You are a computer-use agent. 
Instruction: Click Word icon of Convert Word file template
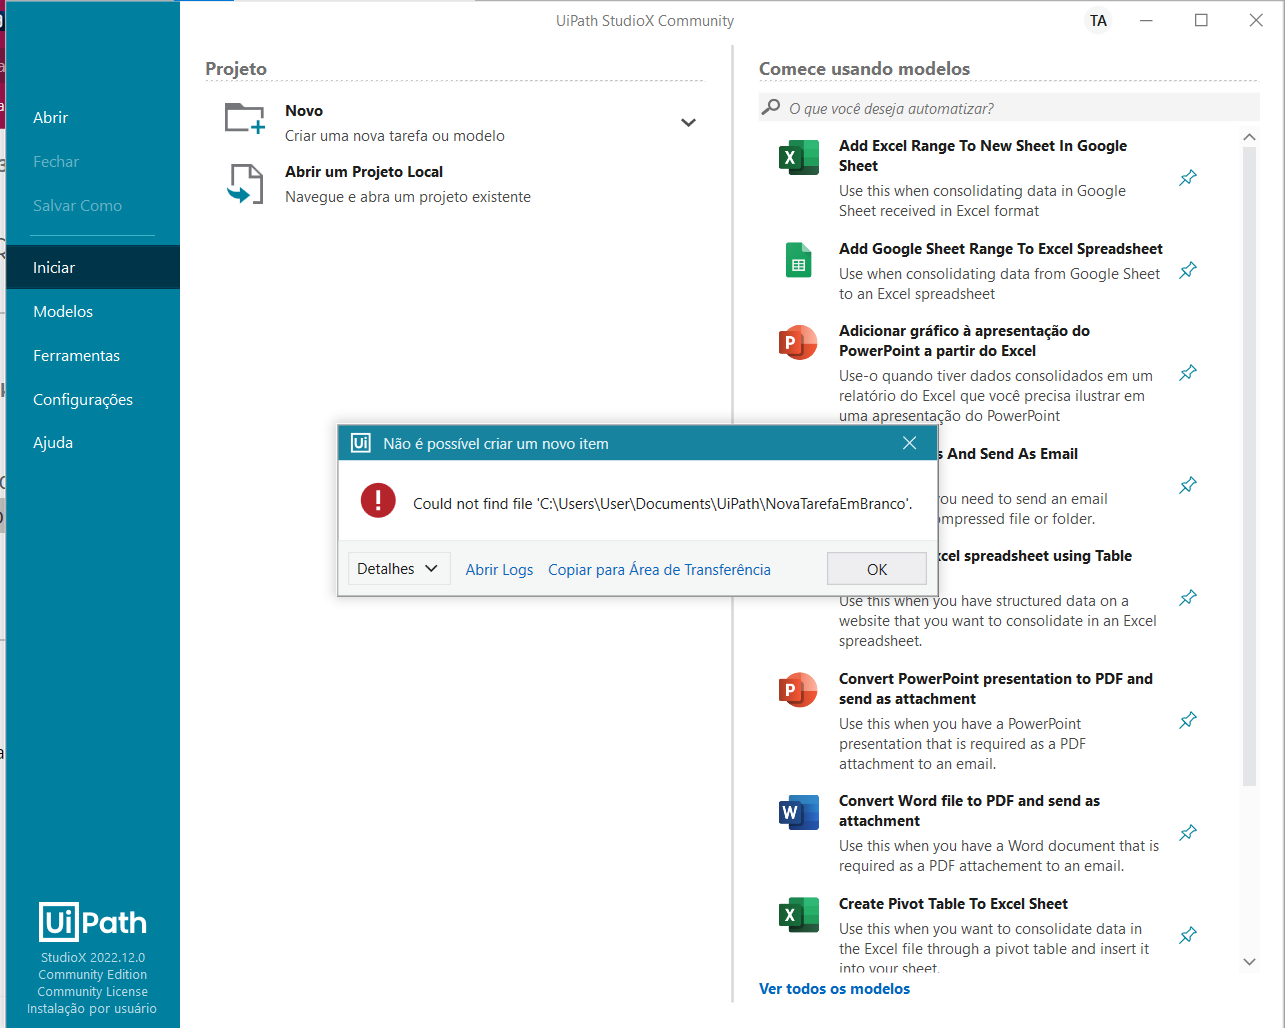798,812
